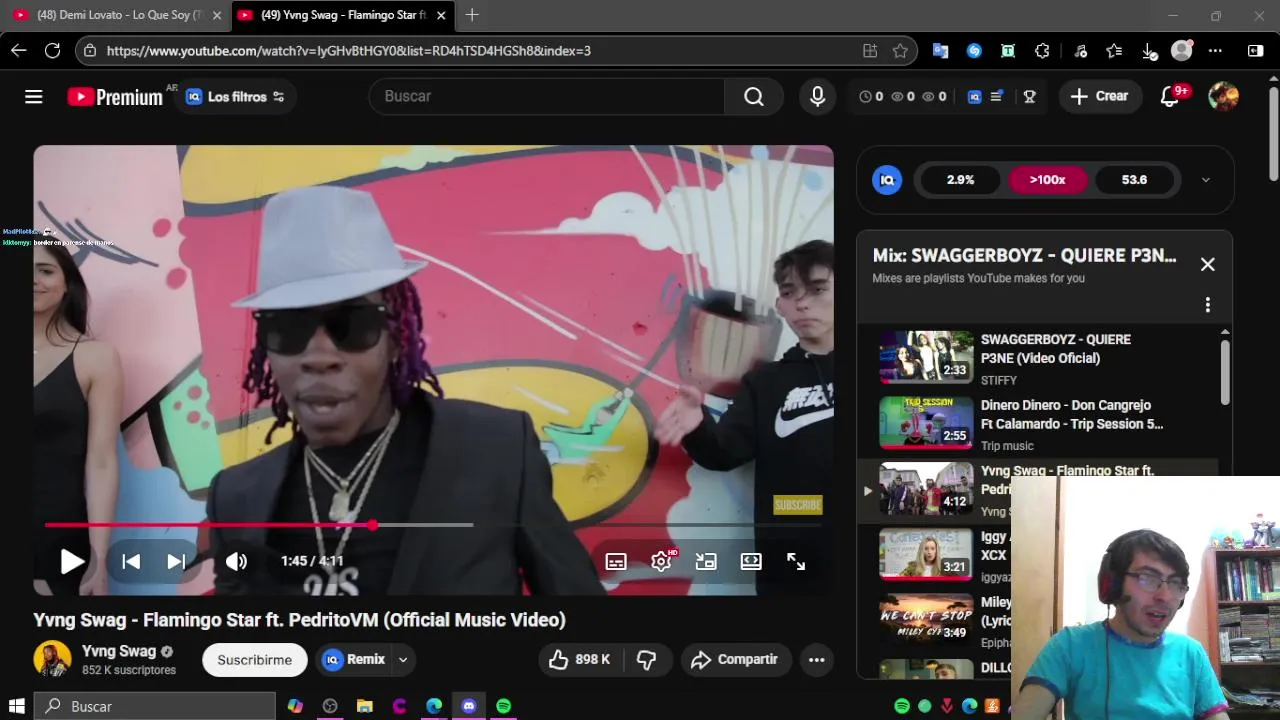Screen dimensions: 1280x720
Task: Open Discord from the taskbar
Action: [469, 706]
